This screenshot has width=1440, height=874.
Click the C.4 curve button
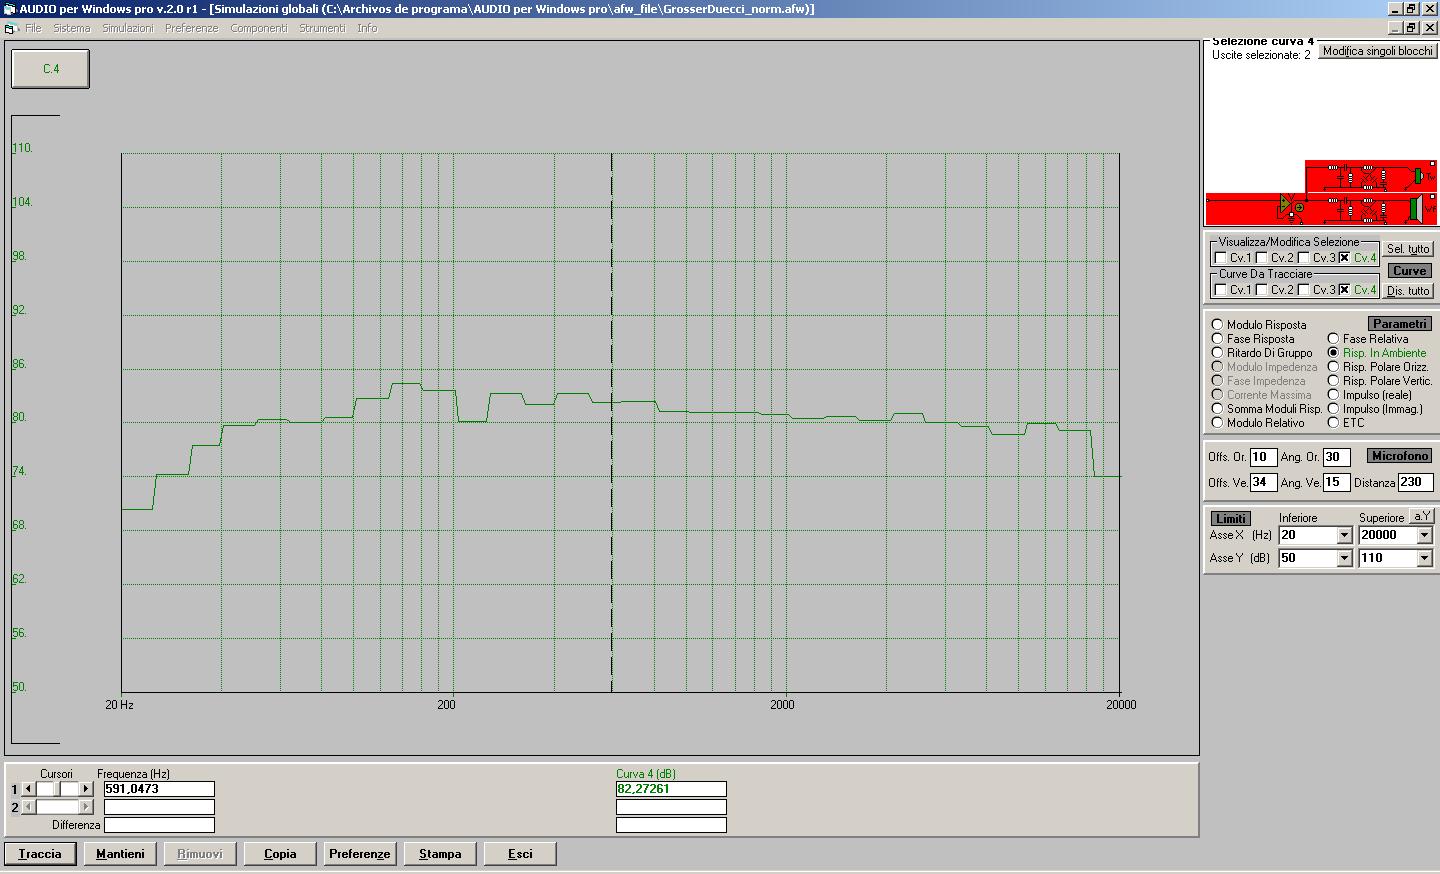tap(50, 69)
